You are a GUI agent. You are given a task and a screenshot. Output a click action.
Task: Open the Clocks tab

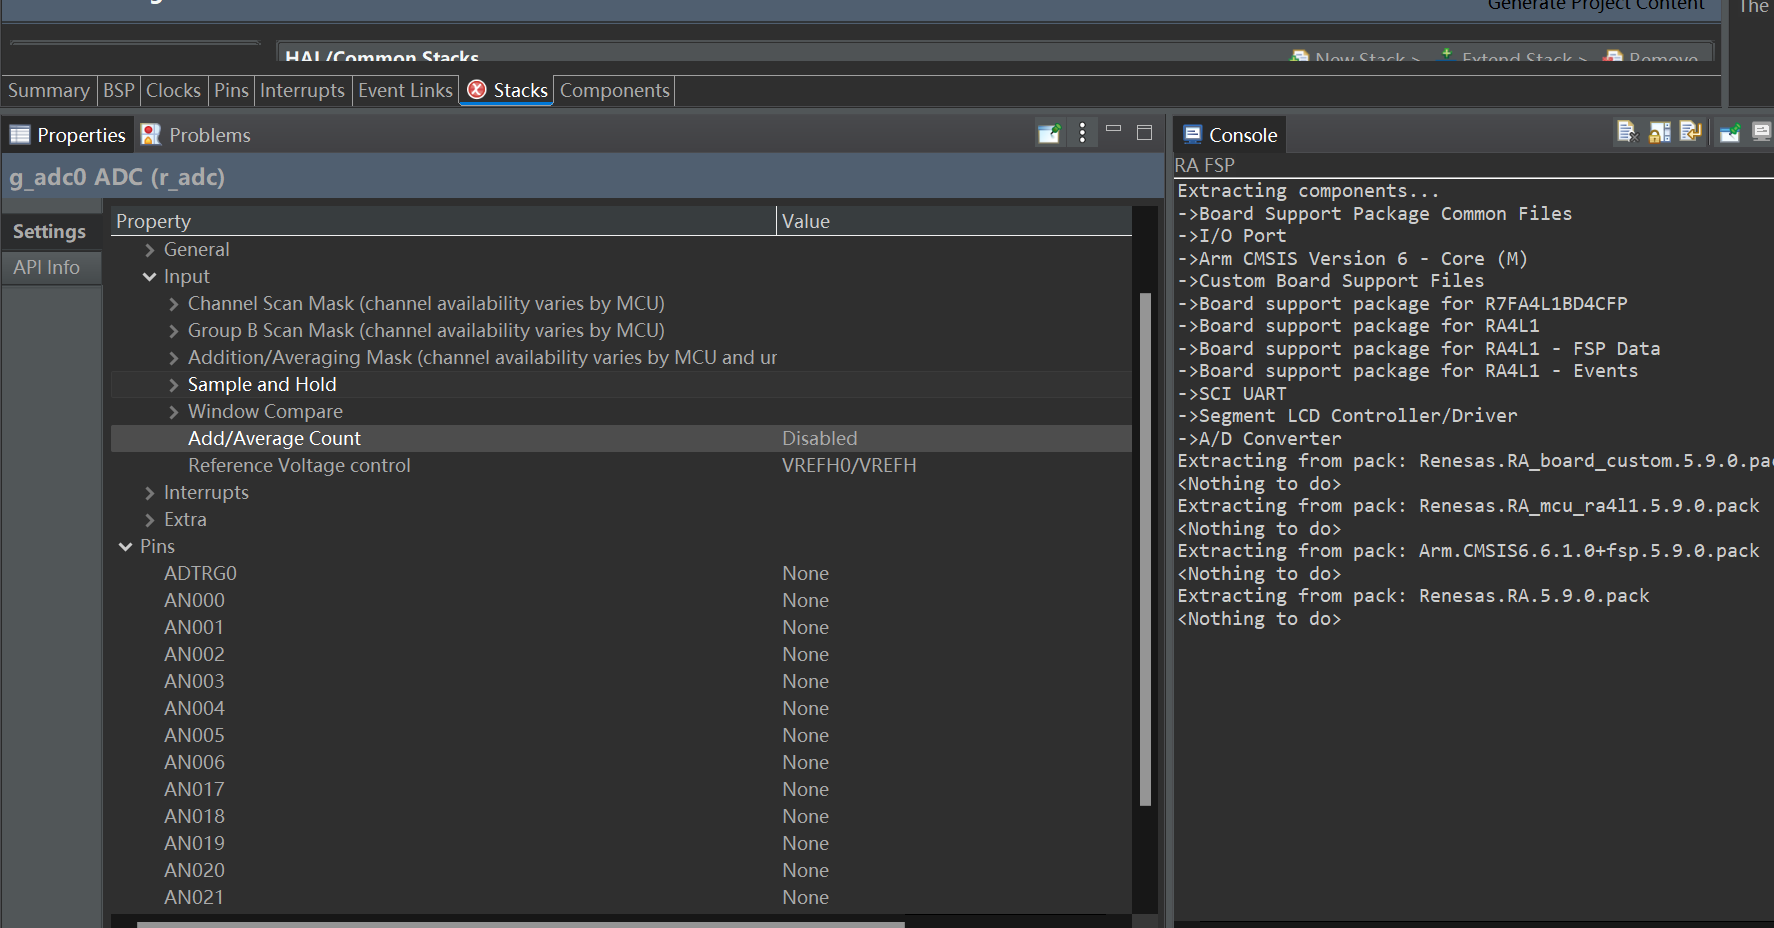pos(173,90)
